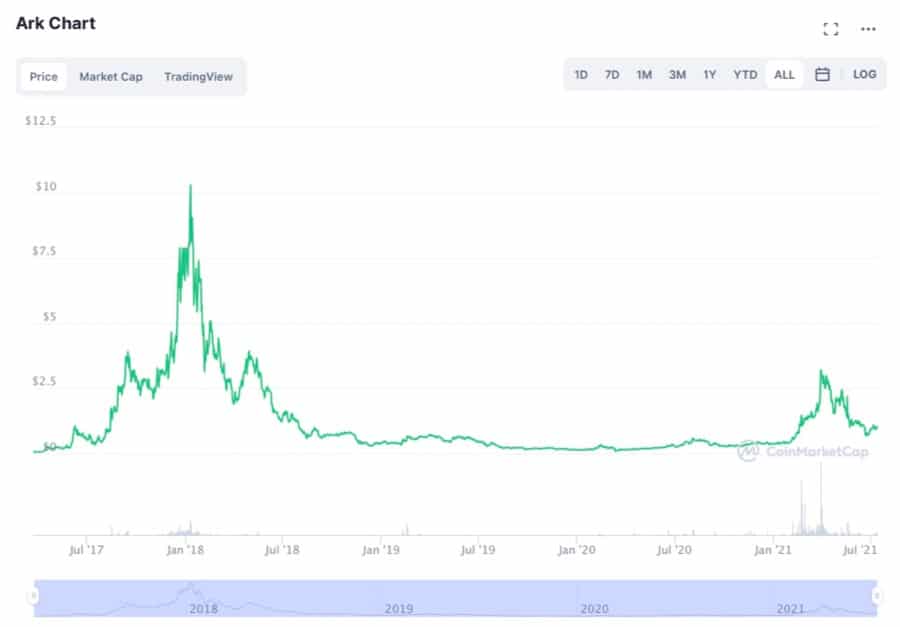Open the calendar date range picker
The width and height of the screenshot is (900, 627).
click(822, 75)
